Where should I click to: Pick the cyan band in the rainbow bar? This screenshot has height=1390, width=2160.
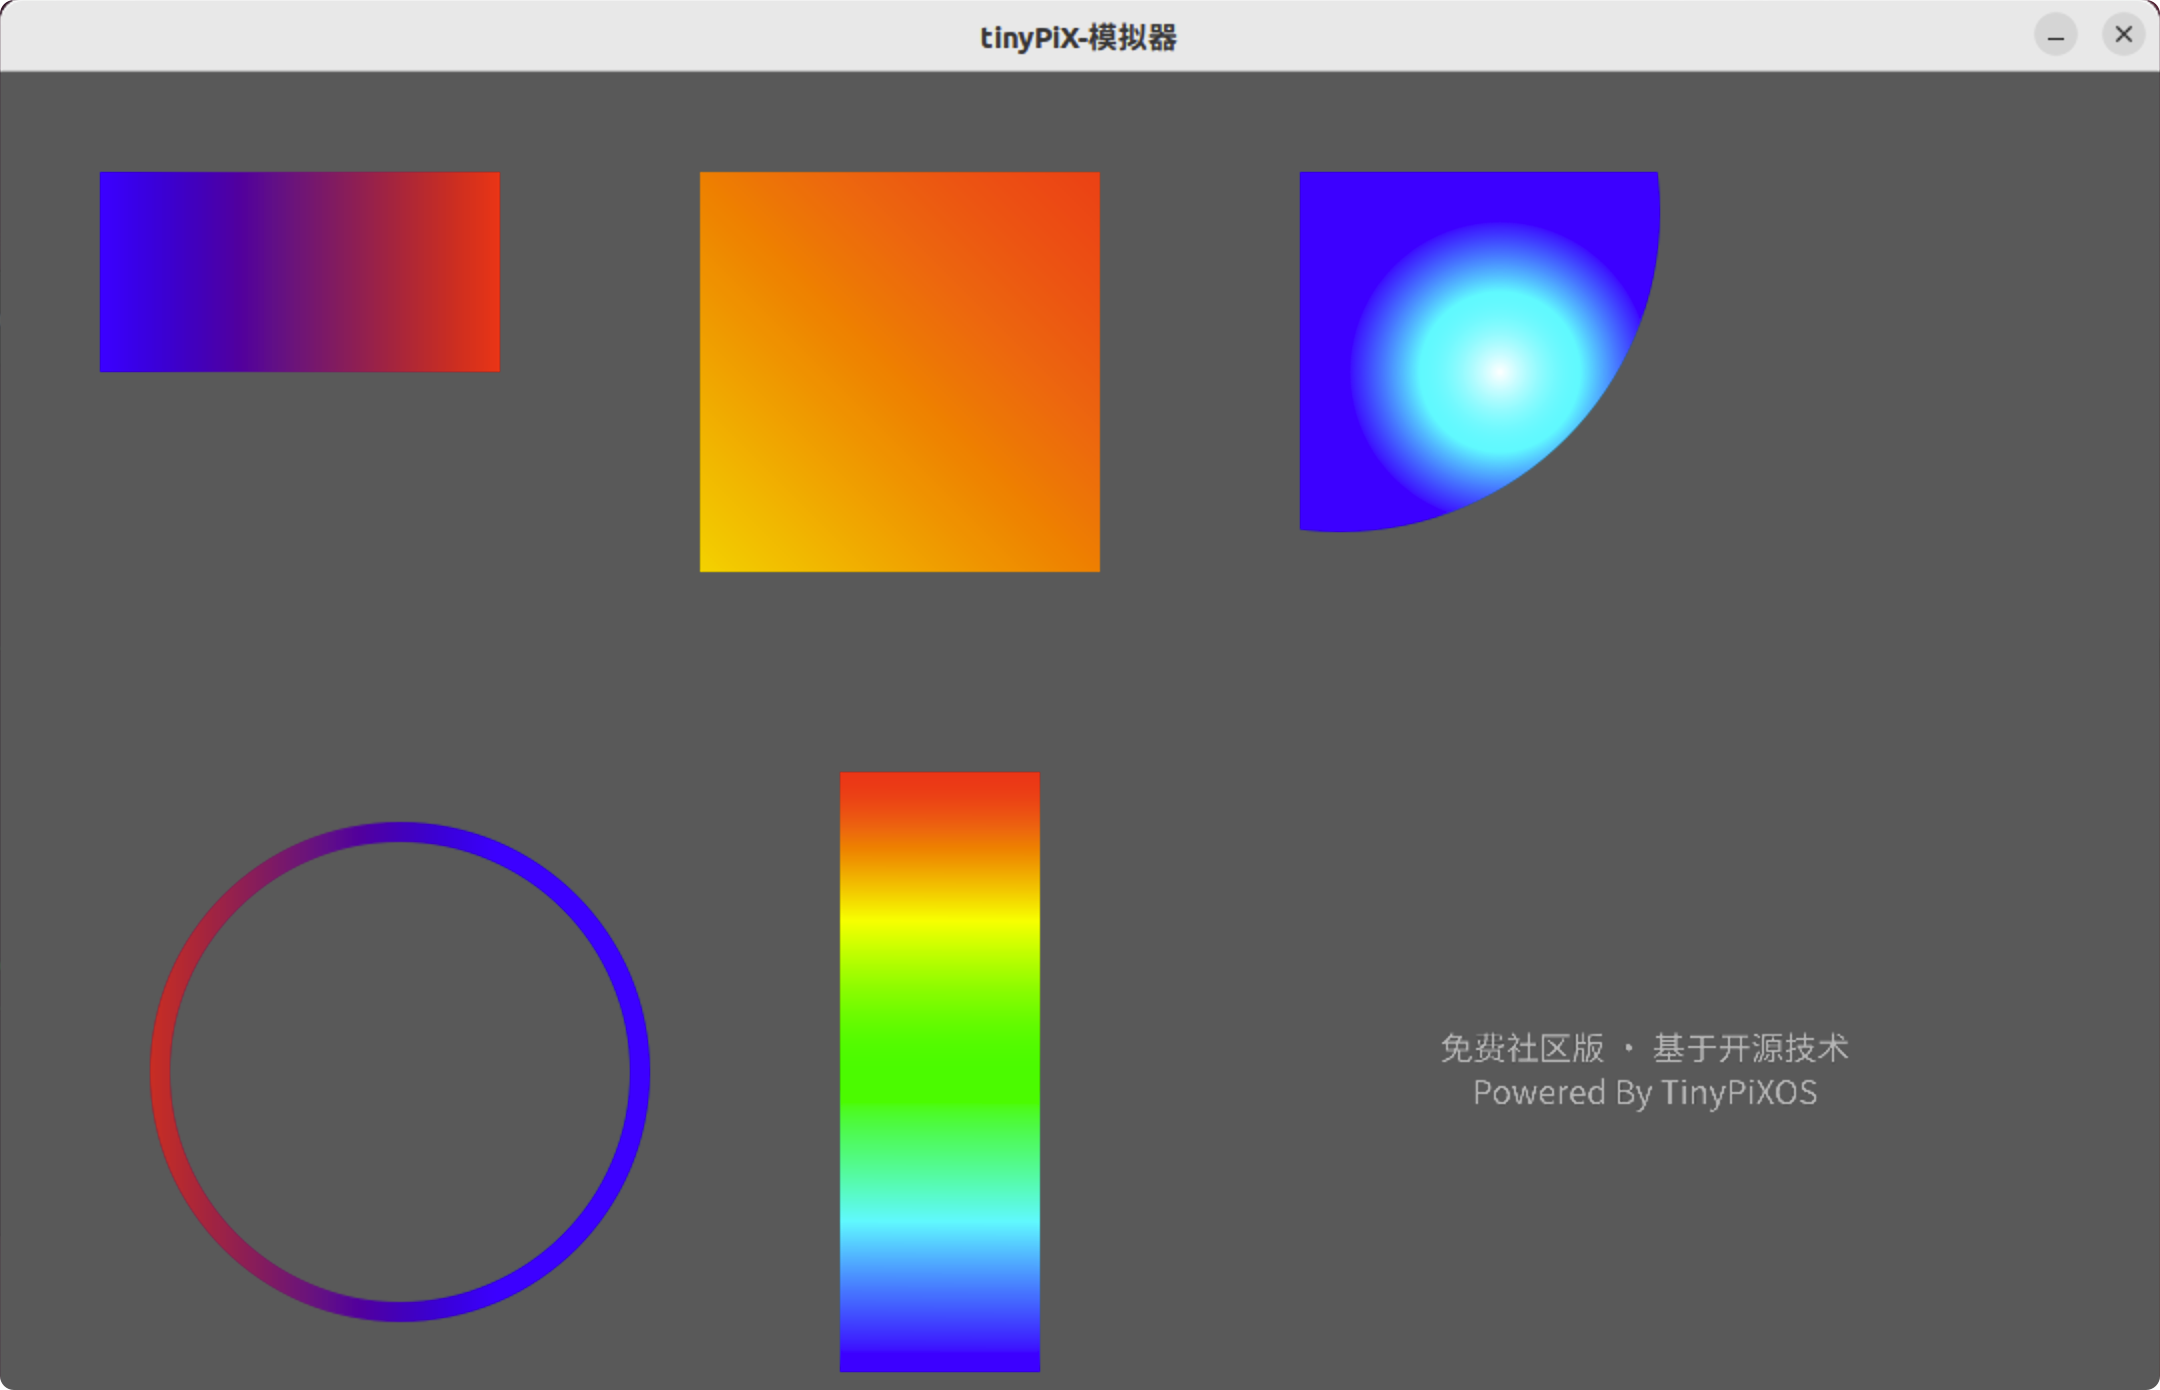(x=939, y=1222)
